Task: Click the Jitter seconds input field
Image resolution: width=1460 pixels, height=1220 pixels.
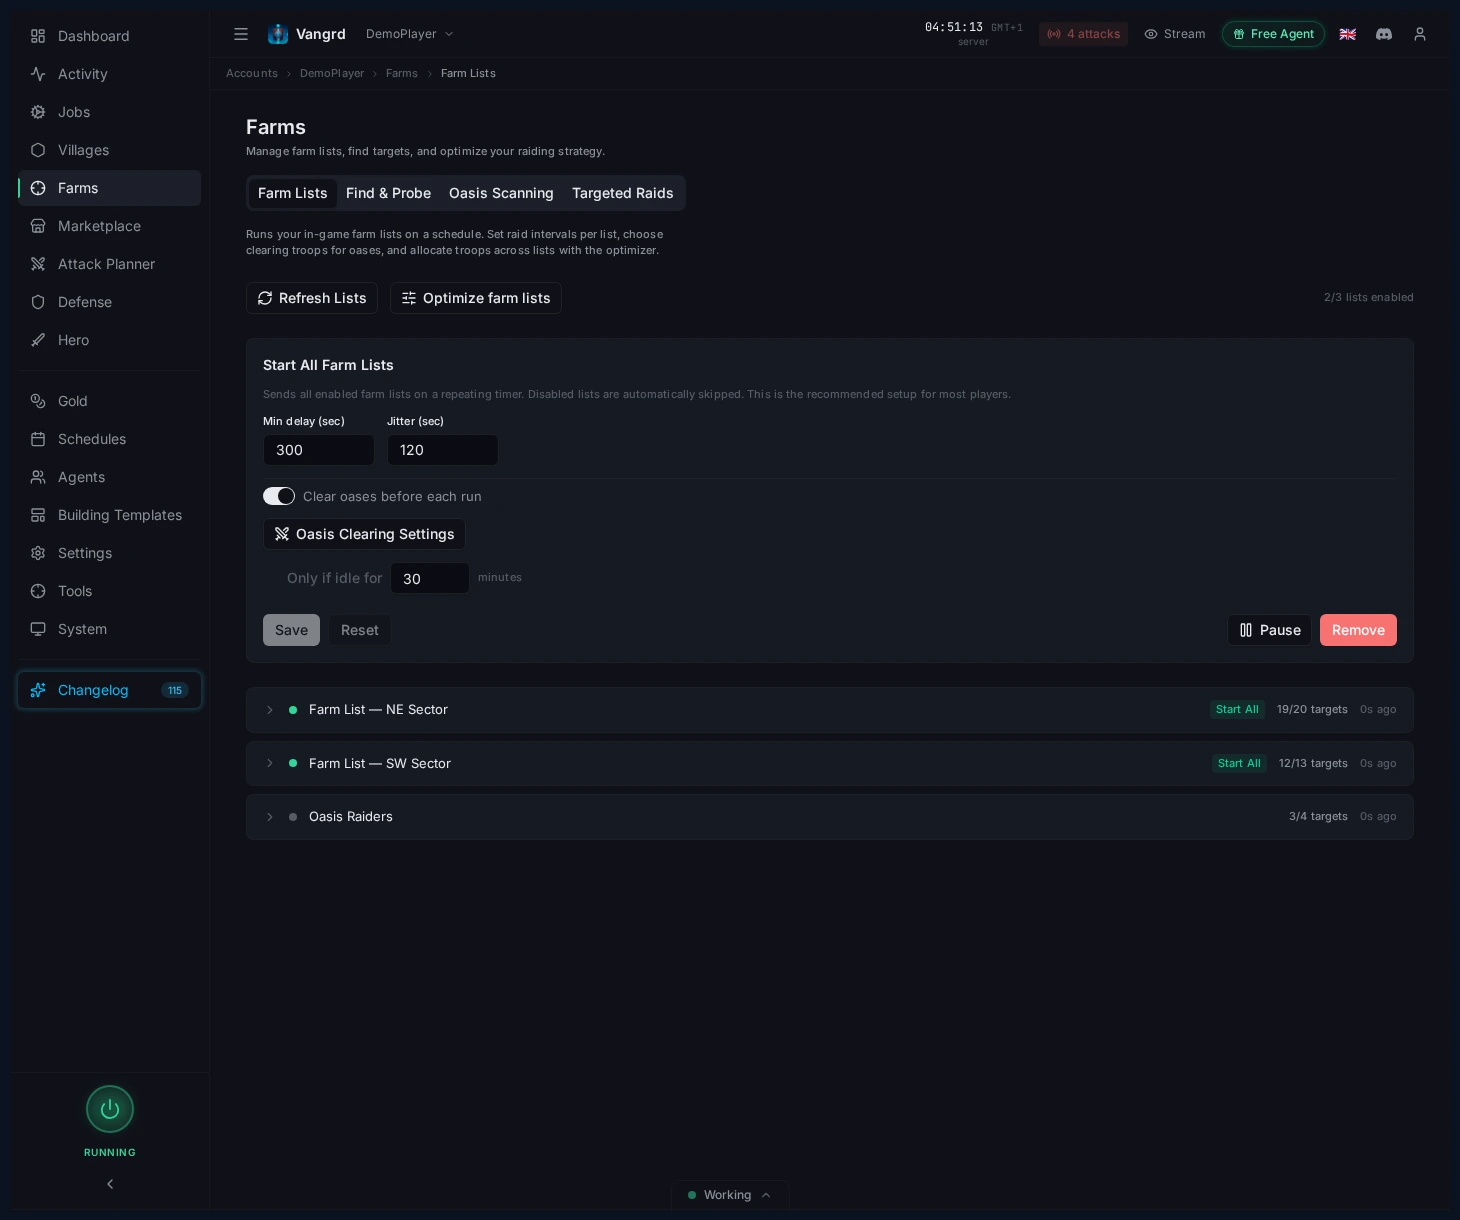Action: pyautogui.click(x=443, y=450)
